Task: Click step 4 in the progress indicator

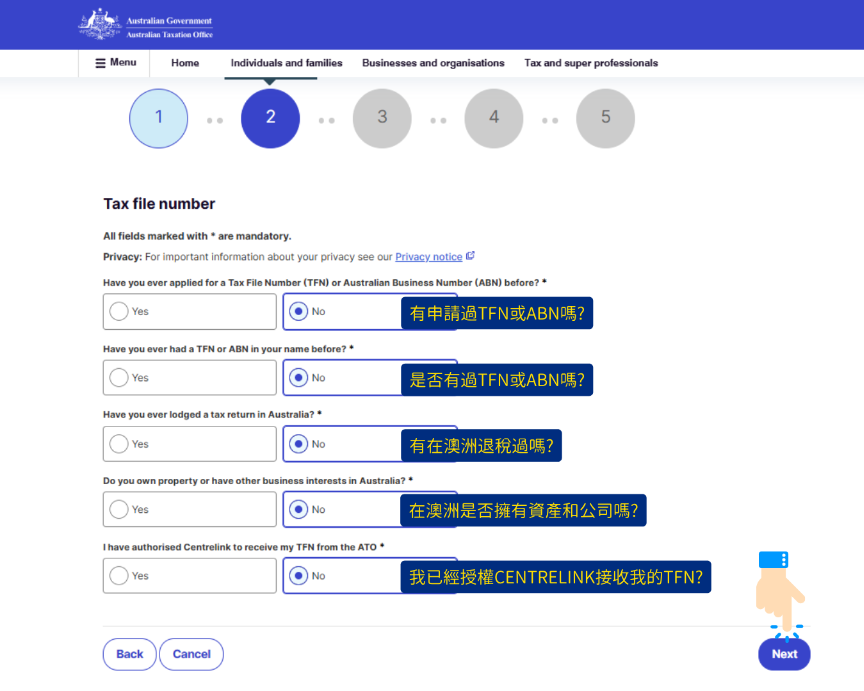Action: pyautogui.click(x=493, y=118)
